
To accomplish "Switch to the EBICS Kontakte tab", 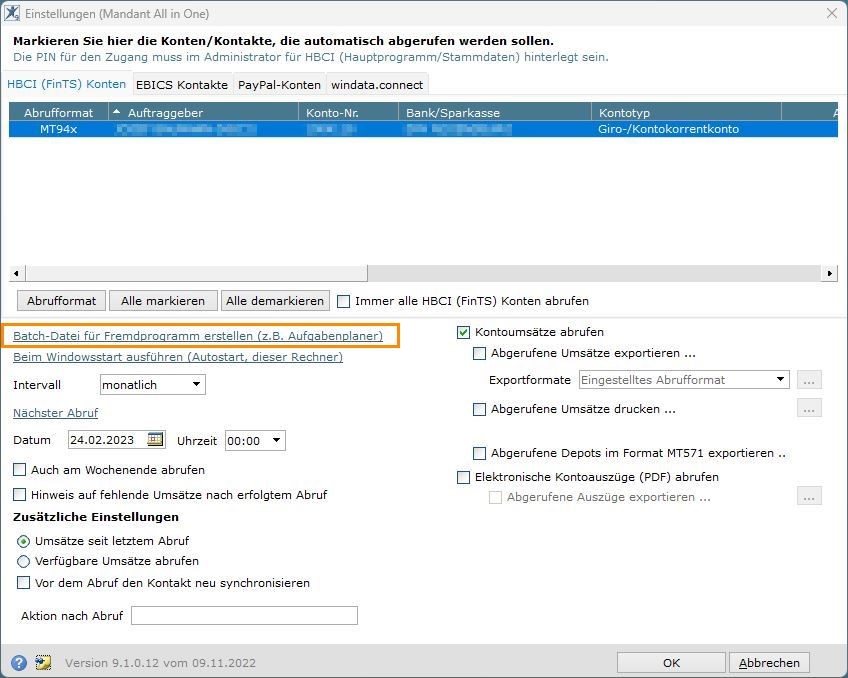I will tap(182, 85).
